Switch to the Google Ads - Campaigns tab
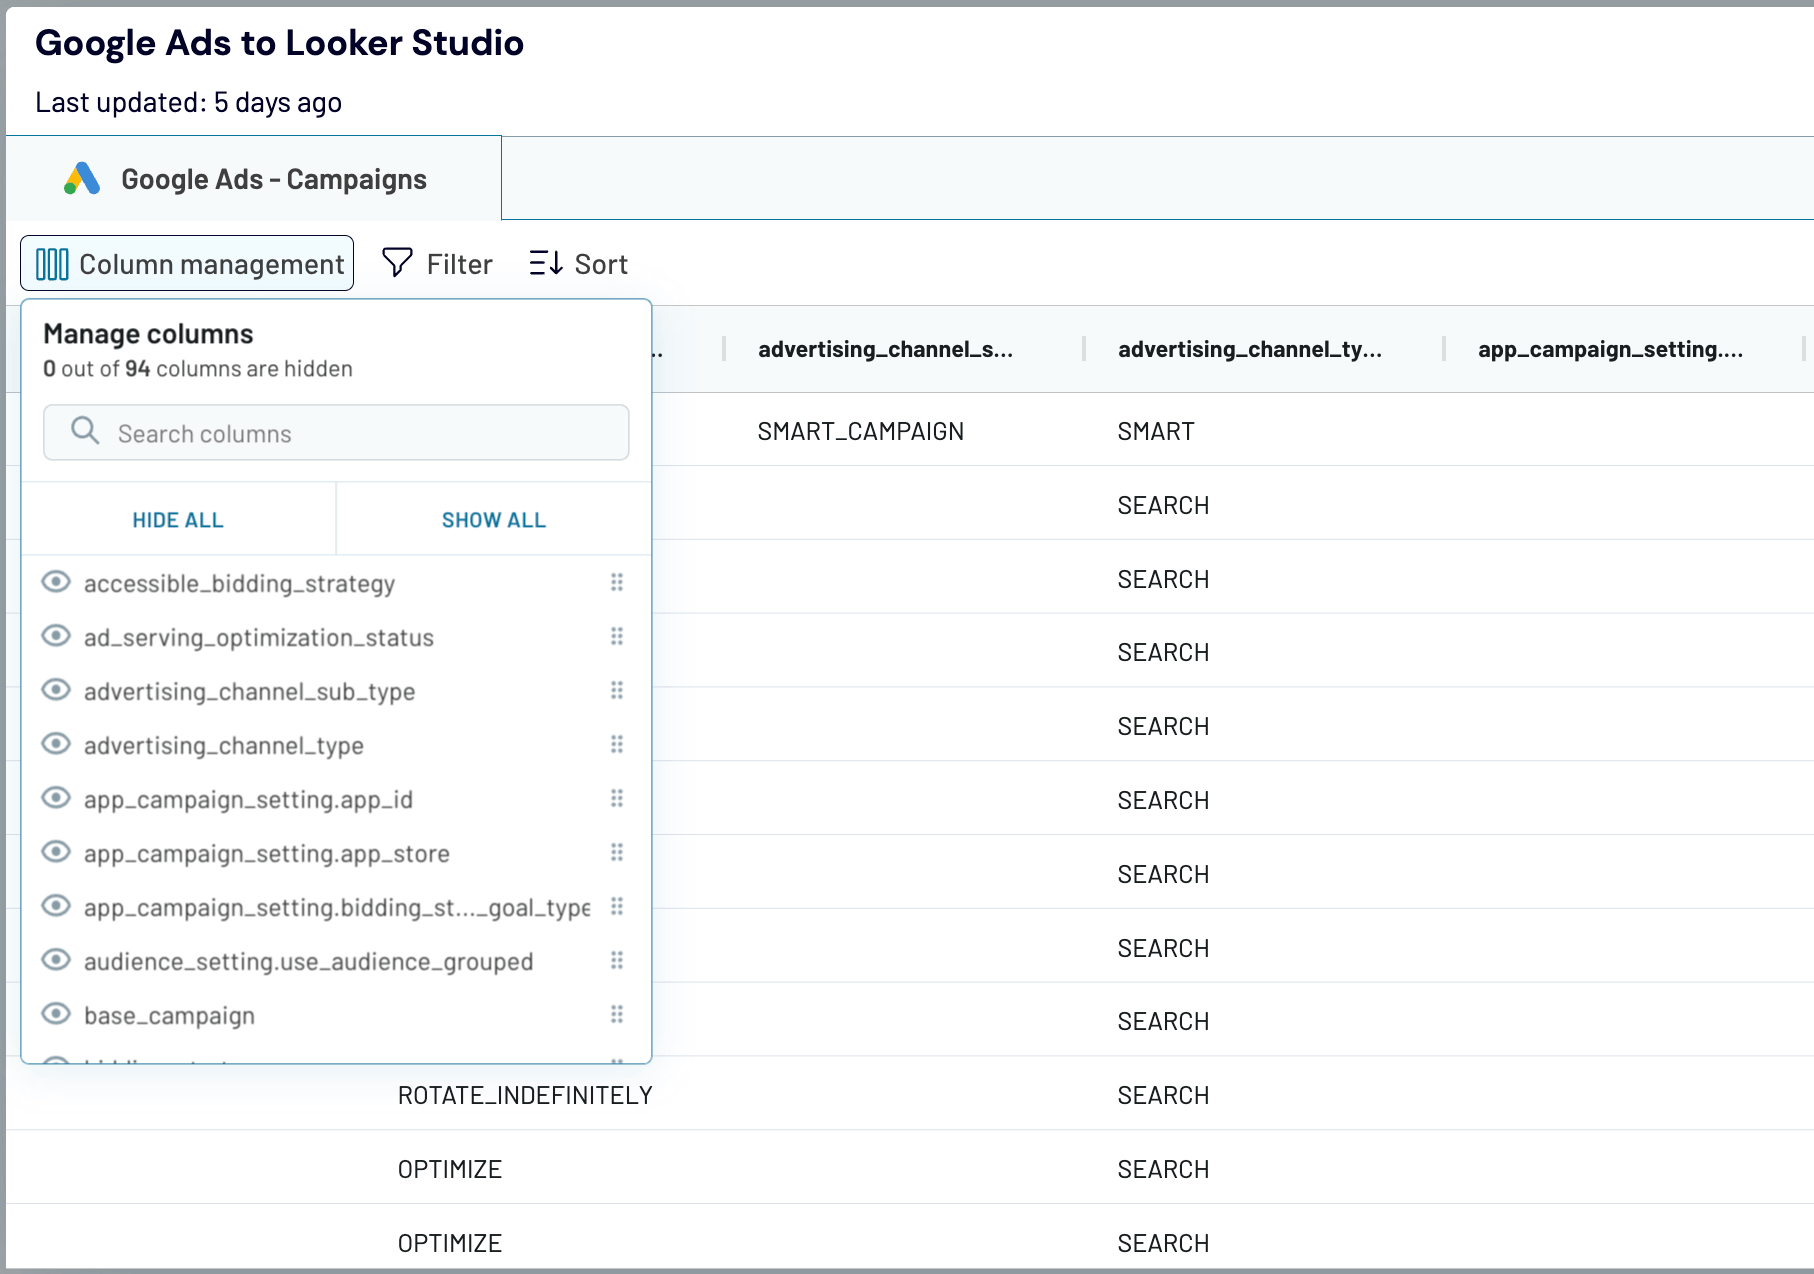Screen dimensions: 1814x1274 (274, 178)
